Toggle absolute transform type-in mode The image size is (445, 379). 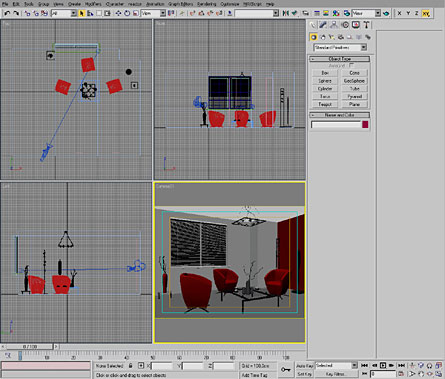coord(141,366)
